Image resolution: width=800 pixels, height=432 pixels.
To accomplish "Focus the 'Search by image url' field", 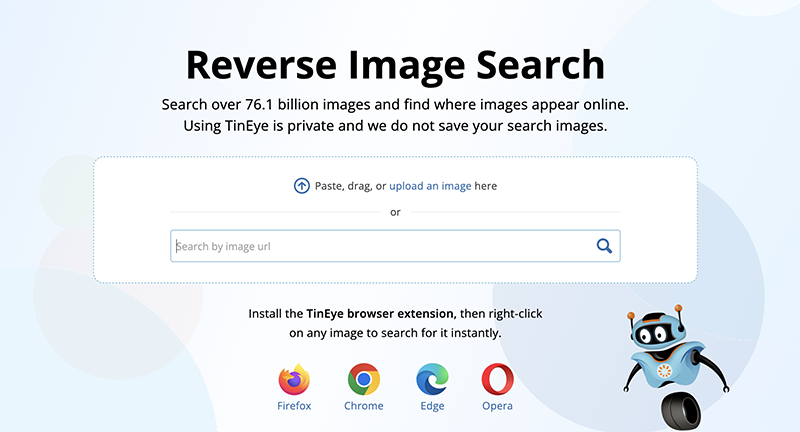I will point(395,246).
